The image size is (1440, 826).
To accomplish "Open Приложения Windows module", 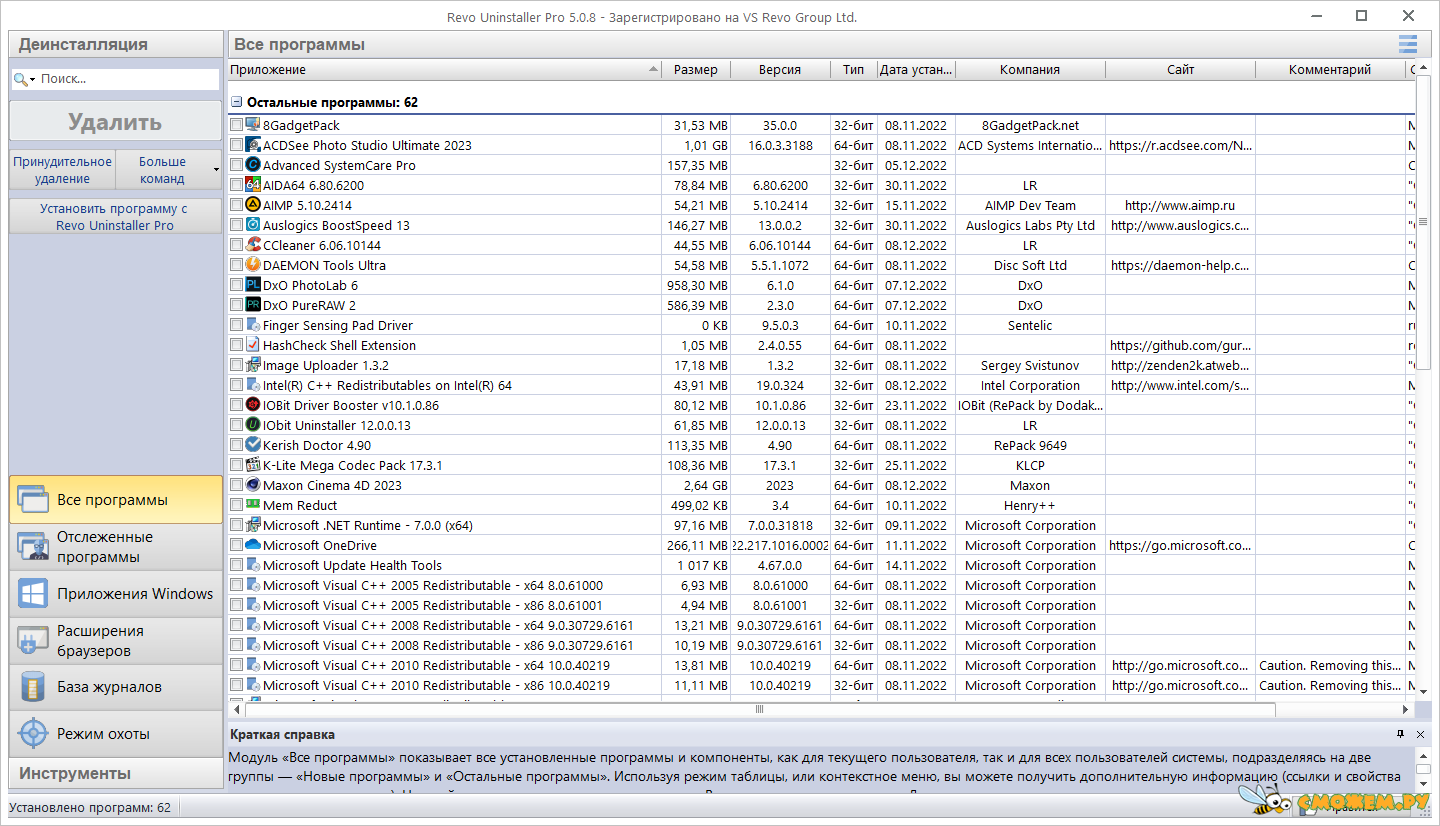I will point(116,594).
